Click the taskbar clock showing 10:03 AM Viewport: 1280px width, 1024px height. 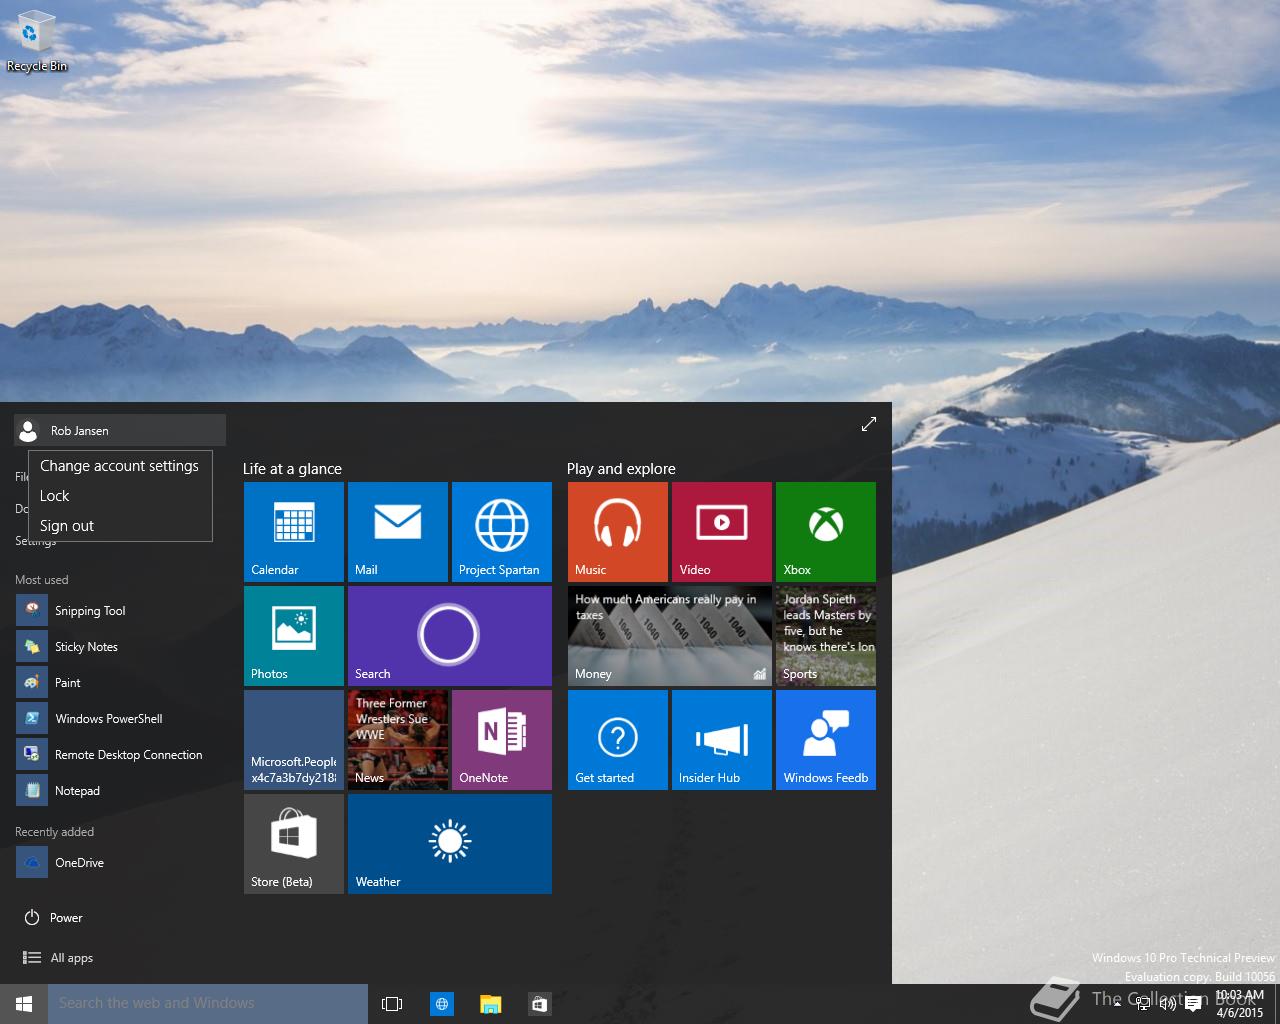pyautogui.click(x=1240, y=1004)
